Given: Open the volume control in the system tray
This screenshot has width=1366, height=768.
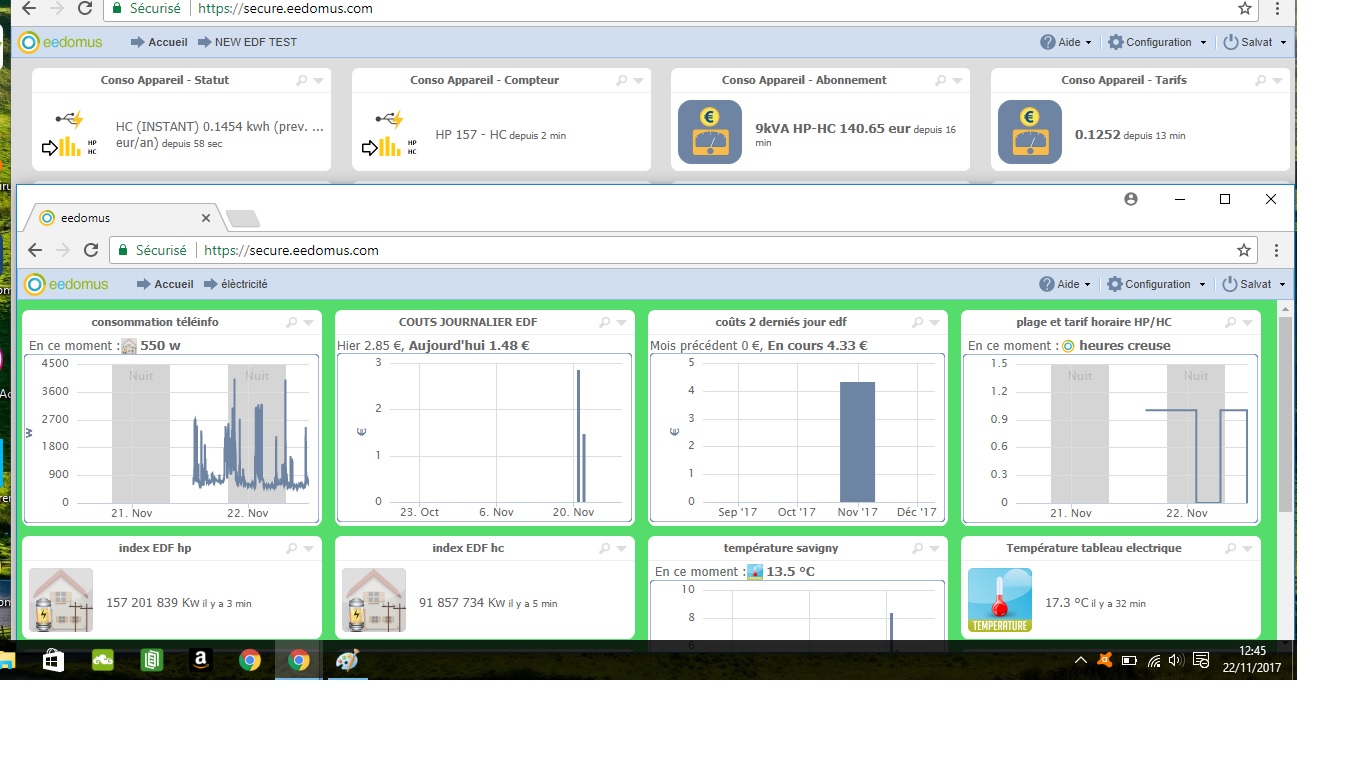Looking at the screenshot, I should pos(1177,660).
